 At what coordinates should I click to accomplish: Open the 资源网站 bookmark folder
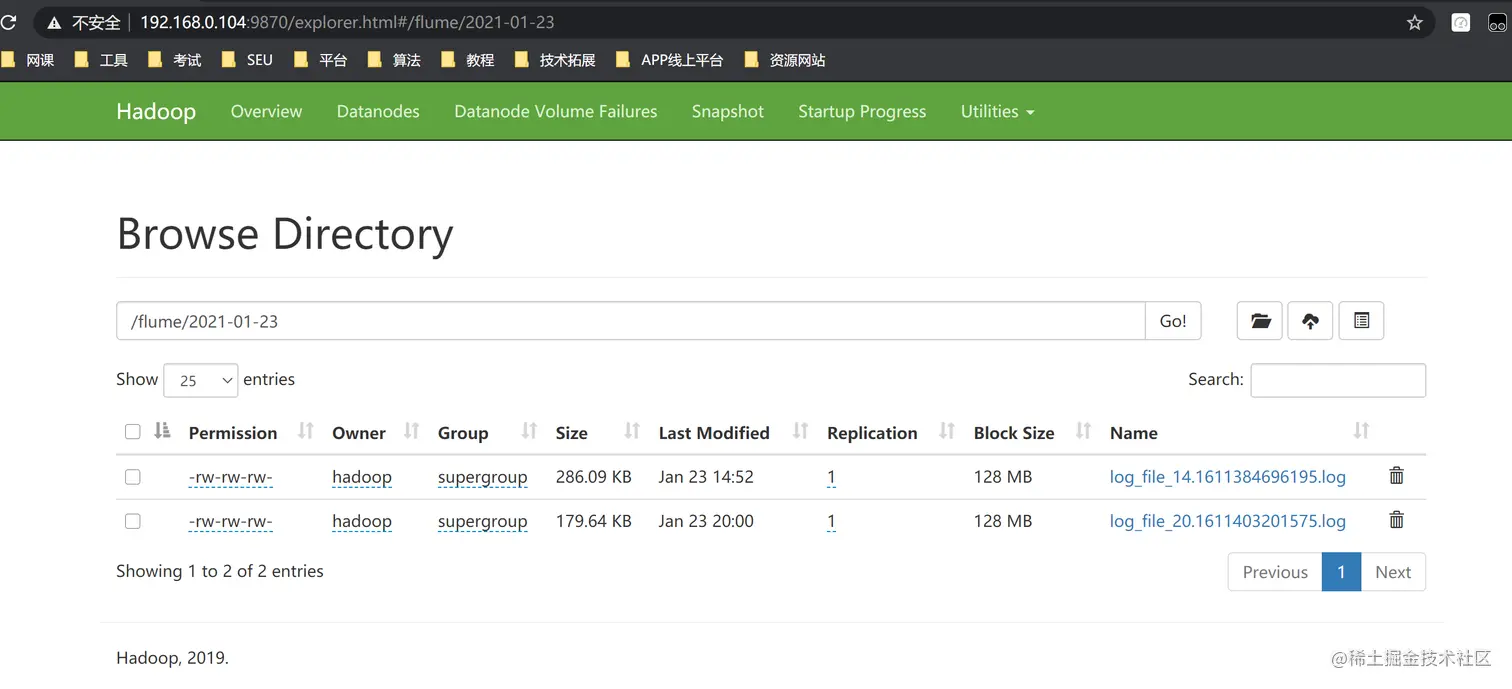785,60
